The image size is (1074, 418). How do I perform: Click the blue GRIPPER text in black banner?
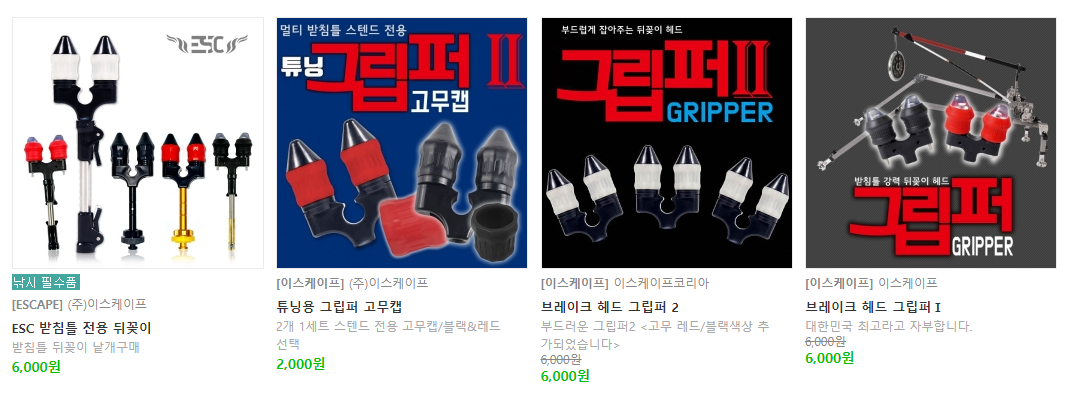719,112
